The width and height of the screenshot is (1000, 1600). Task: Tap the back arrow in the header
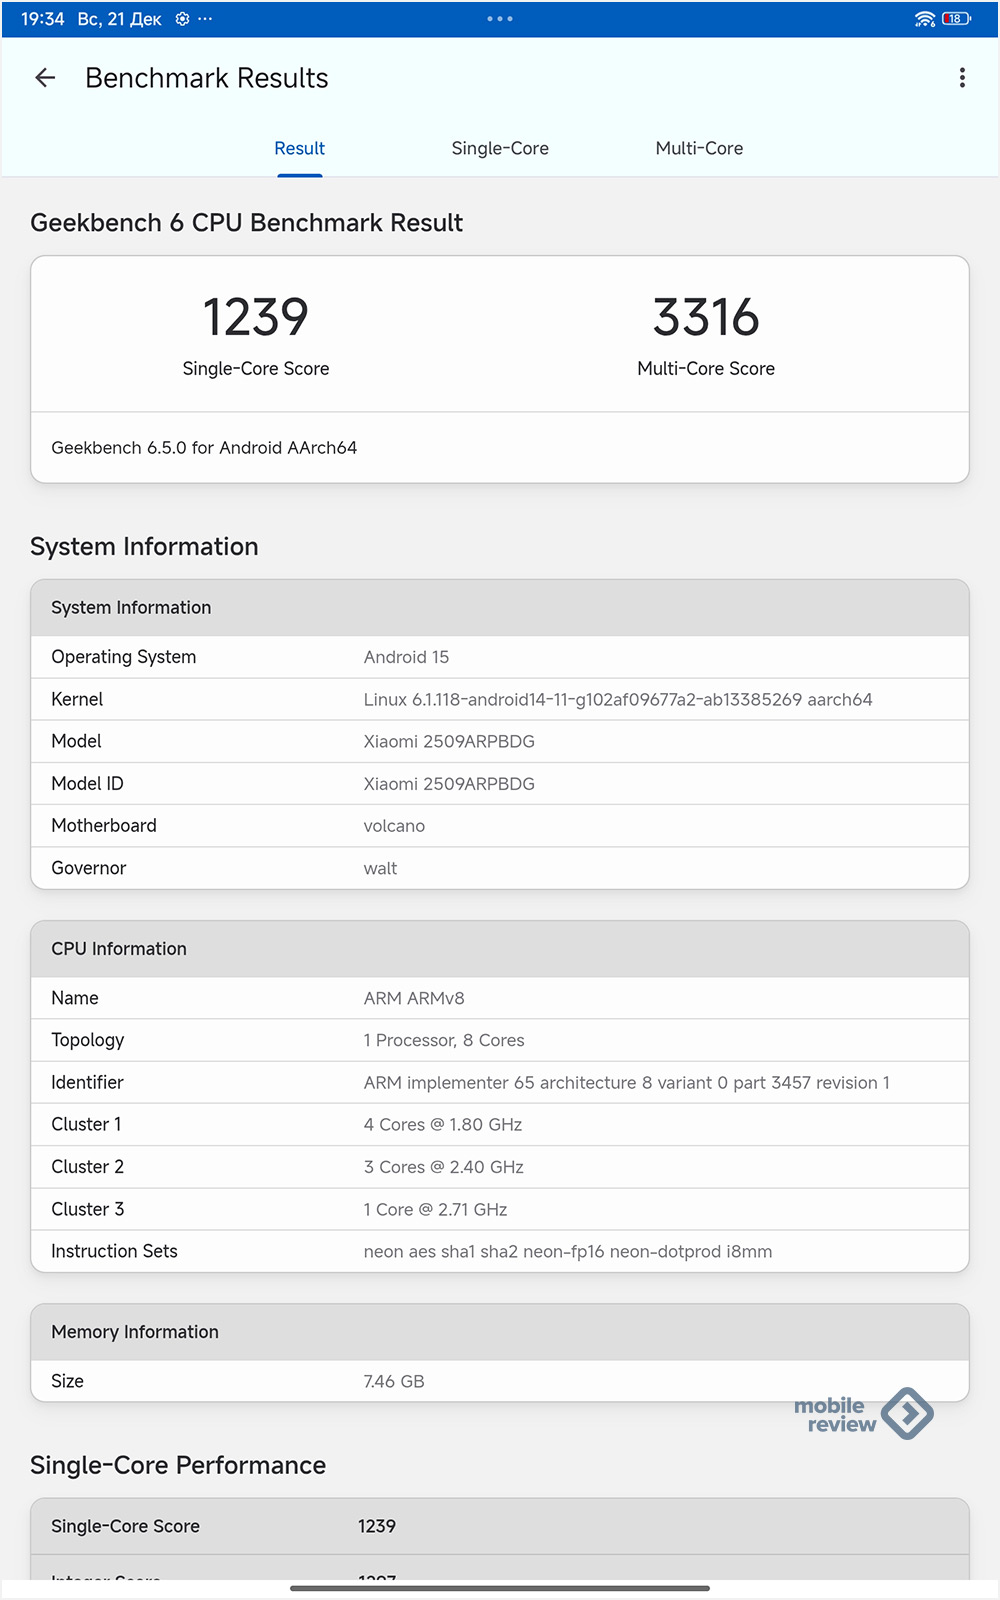point(45,78)
